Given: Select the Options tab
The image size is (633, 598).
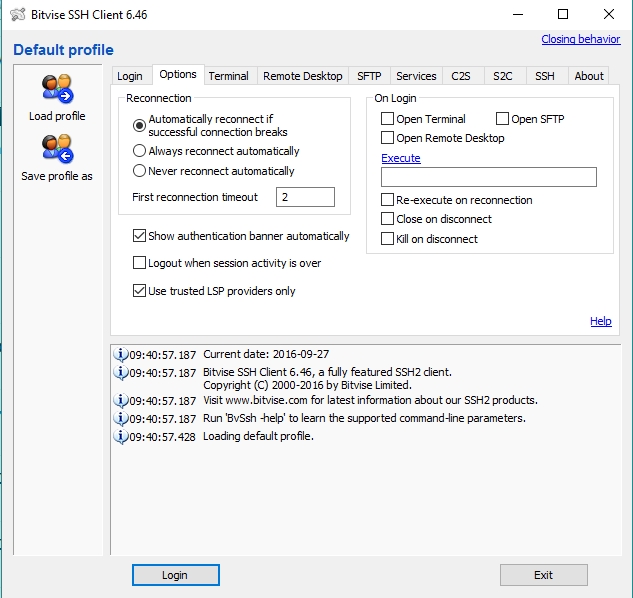Looking at the screenshot, I should point(178,74).
